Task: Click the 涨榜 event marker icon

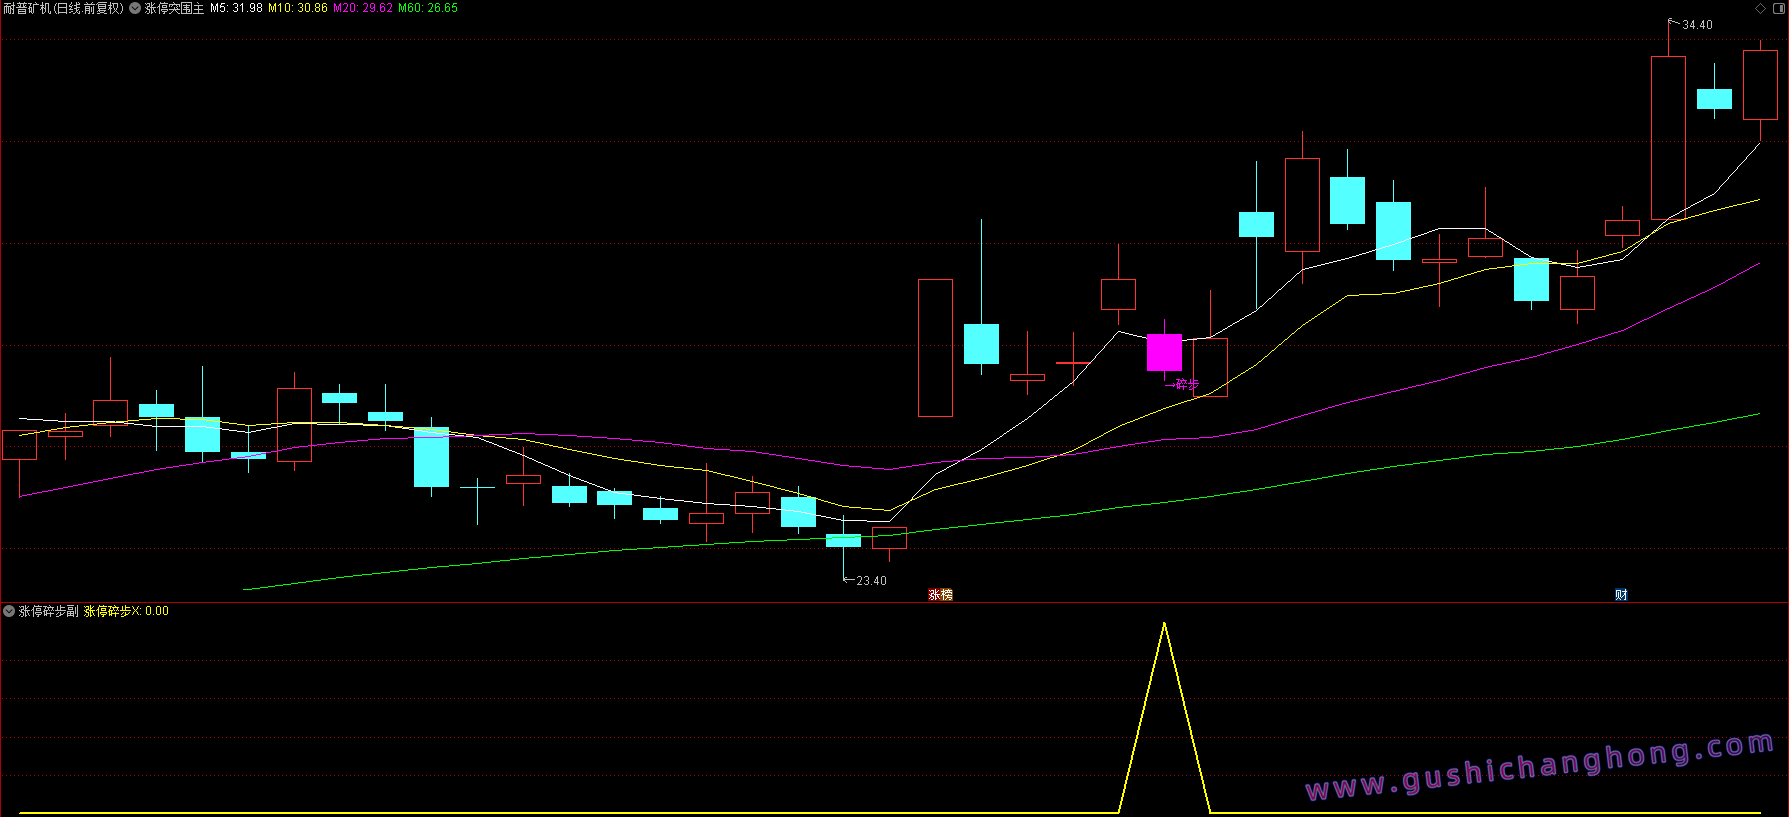Action: tap(940, 595)
